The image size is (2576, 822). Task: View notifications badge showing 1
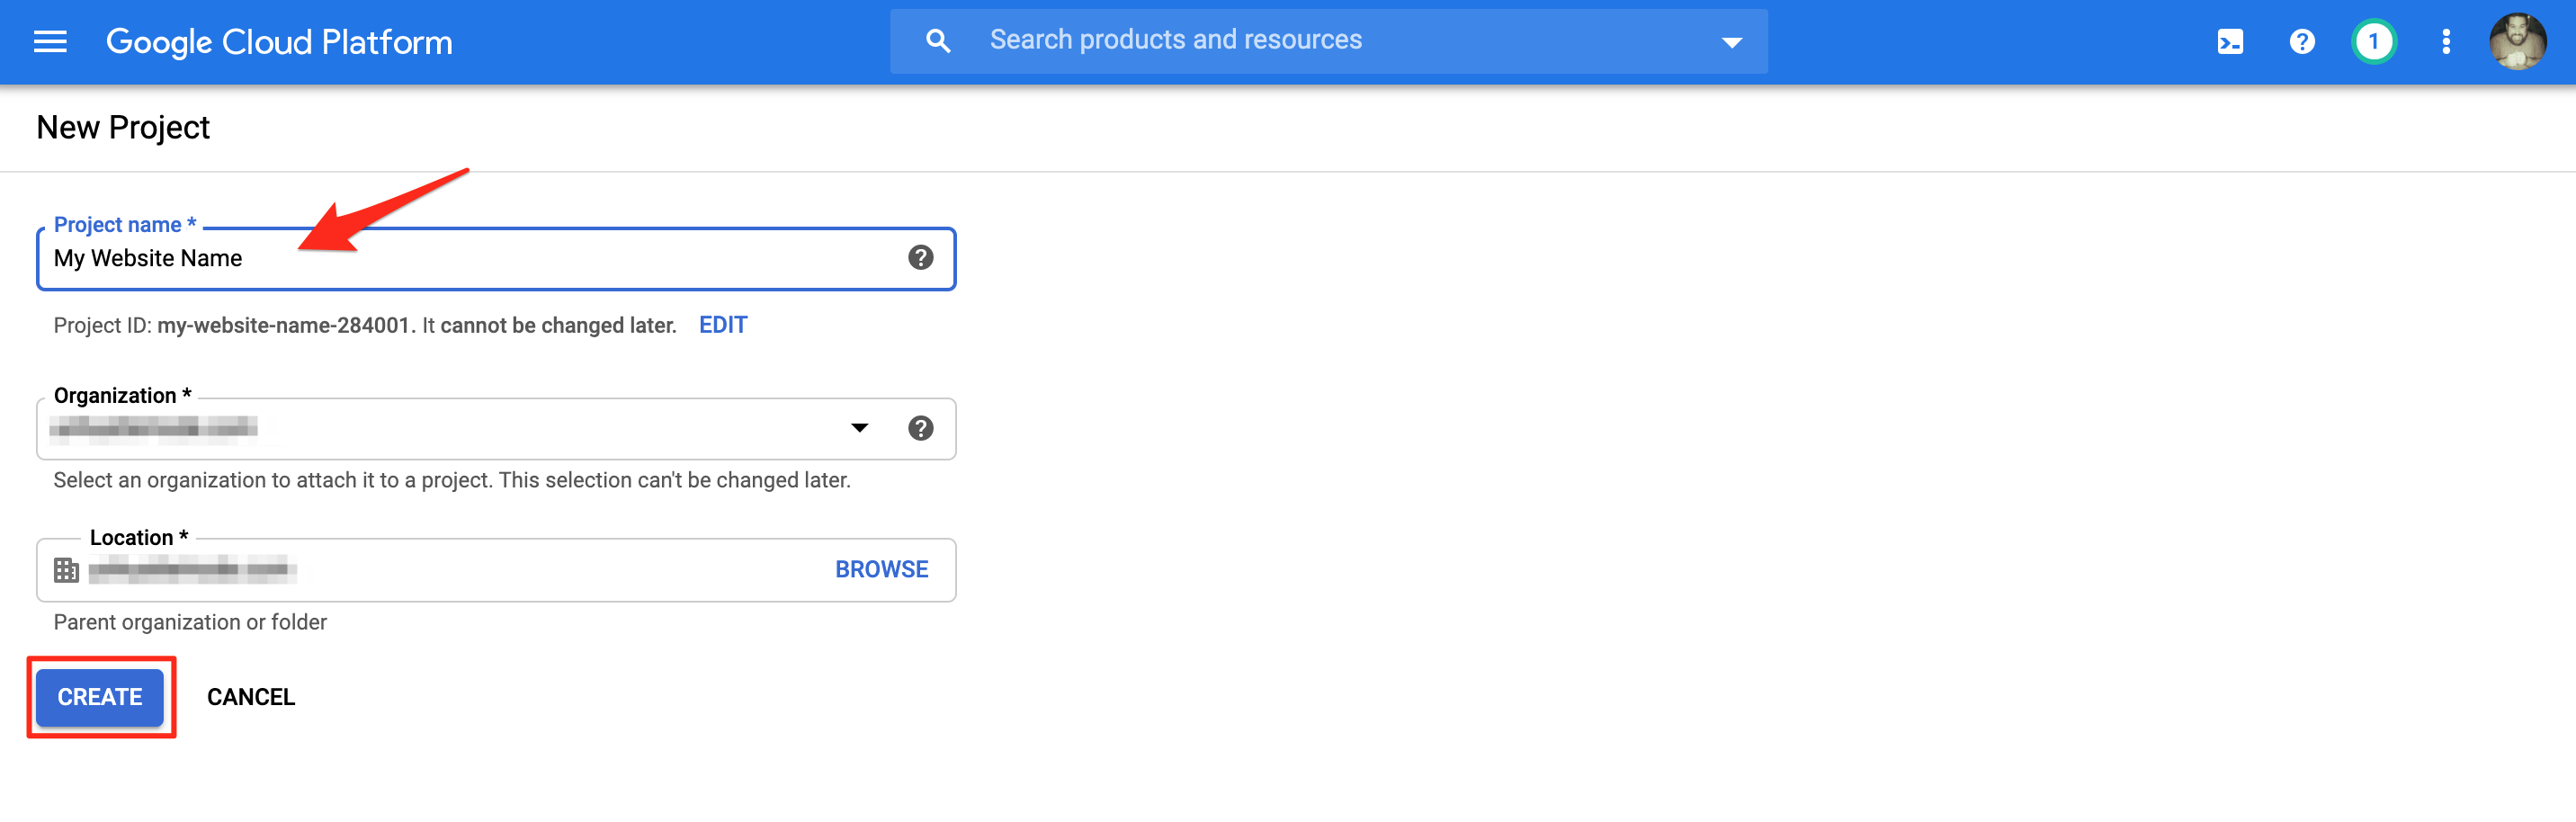2374,42
